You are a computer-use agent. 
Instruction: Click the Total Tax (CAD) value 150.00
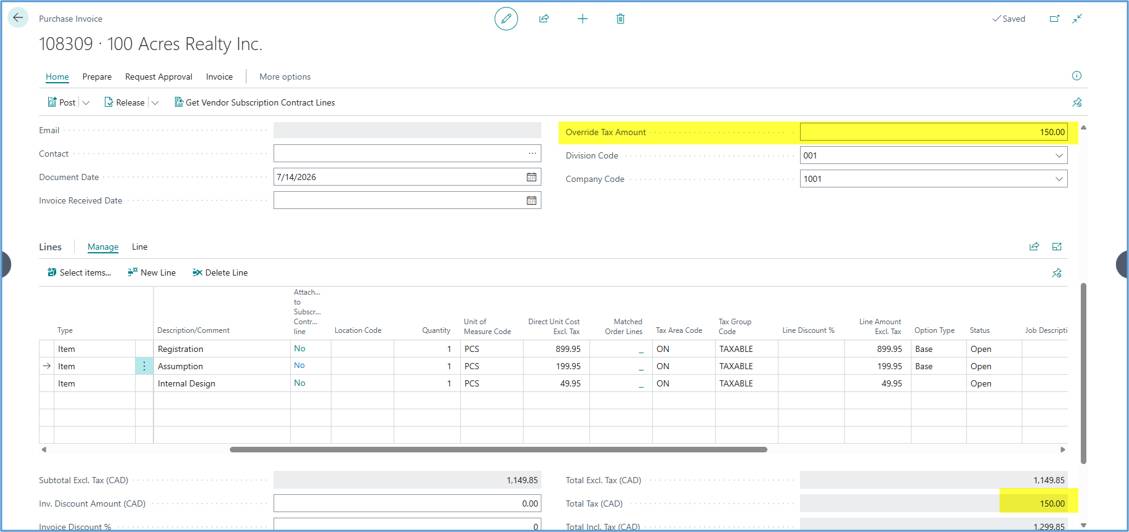(x=1051, y=504)
